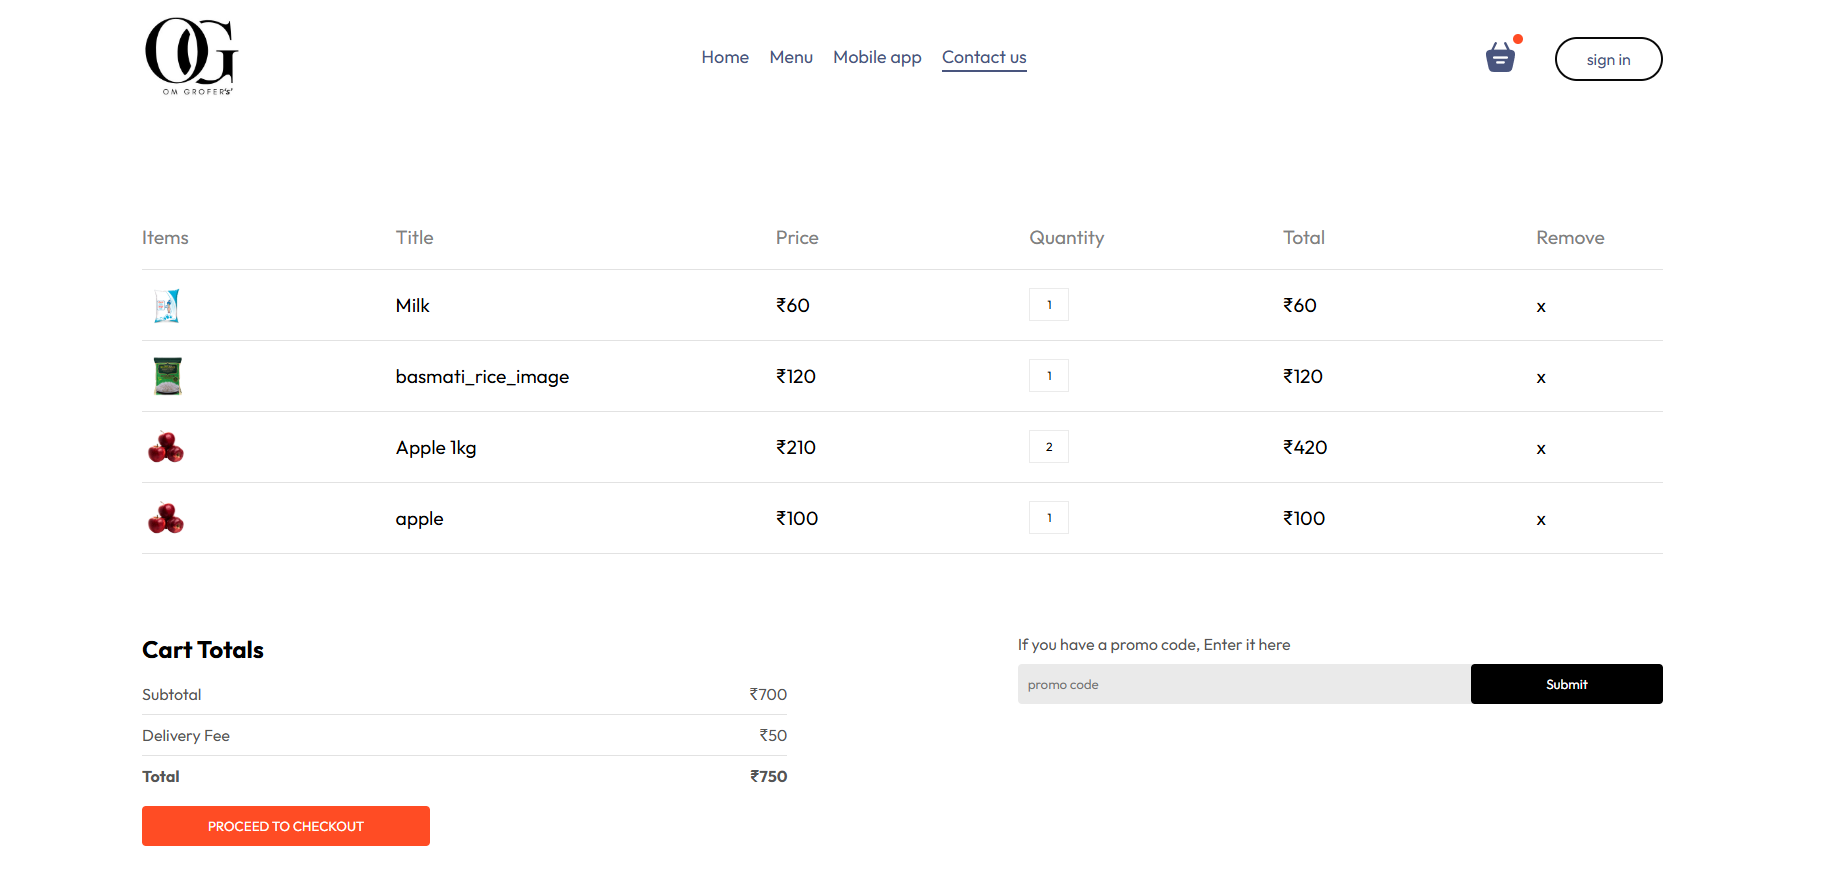
Task: Open the Contact us link
Action: click(x=984, y=57)
